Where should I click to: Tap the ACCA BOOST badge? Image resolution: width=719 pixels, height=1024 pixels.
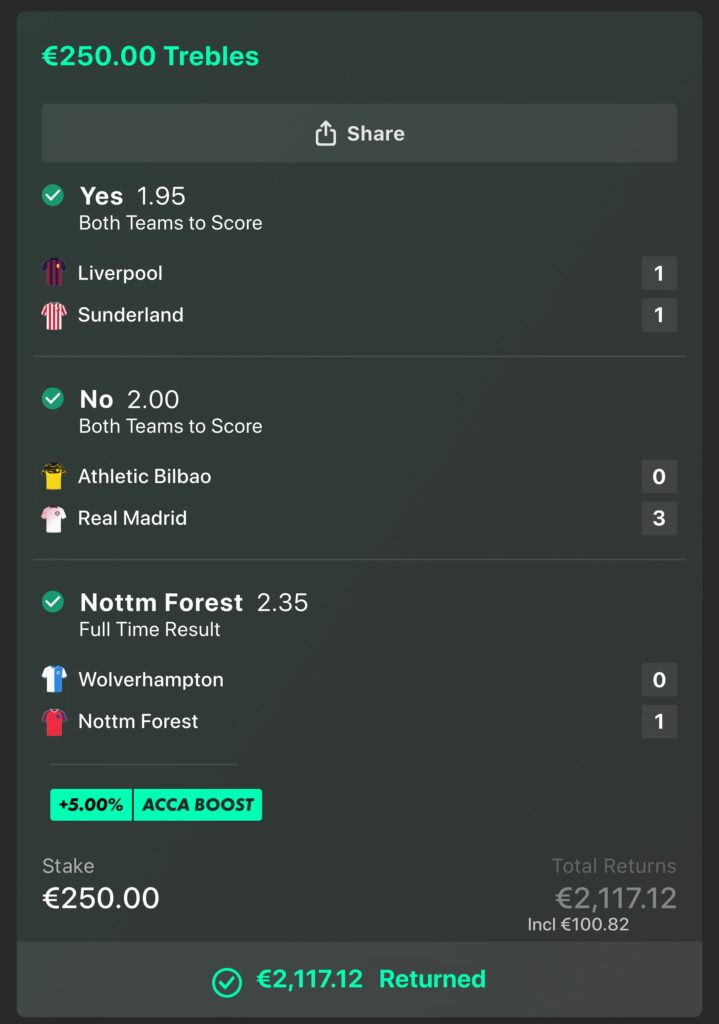(x=197, y=805)
